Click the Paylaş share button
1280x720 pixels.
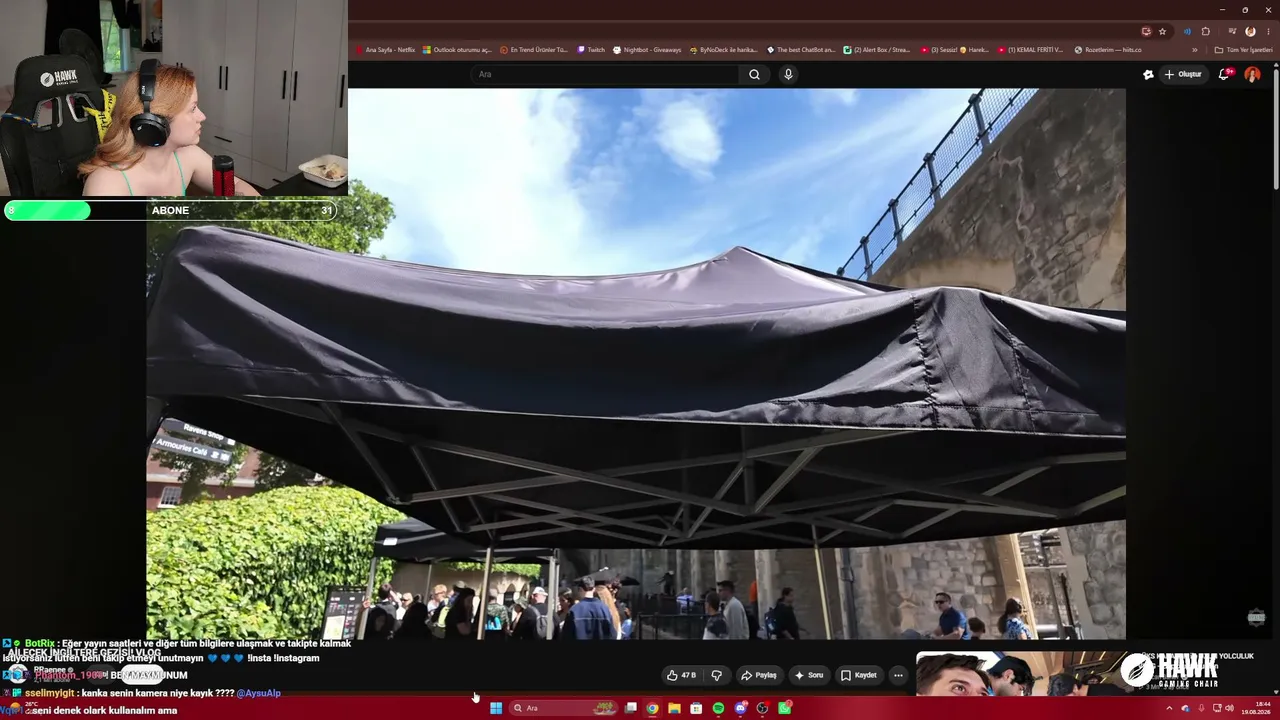point(758,675)
